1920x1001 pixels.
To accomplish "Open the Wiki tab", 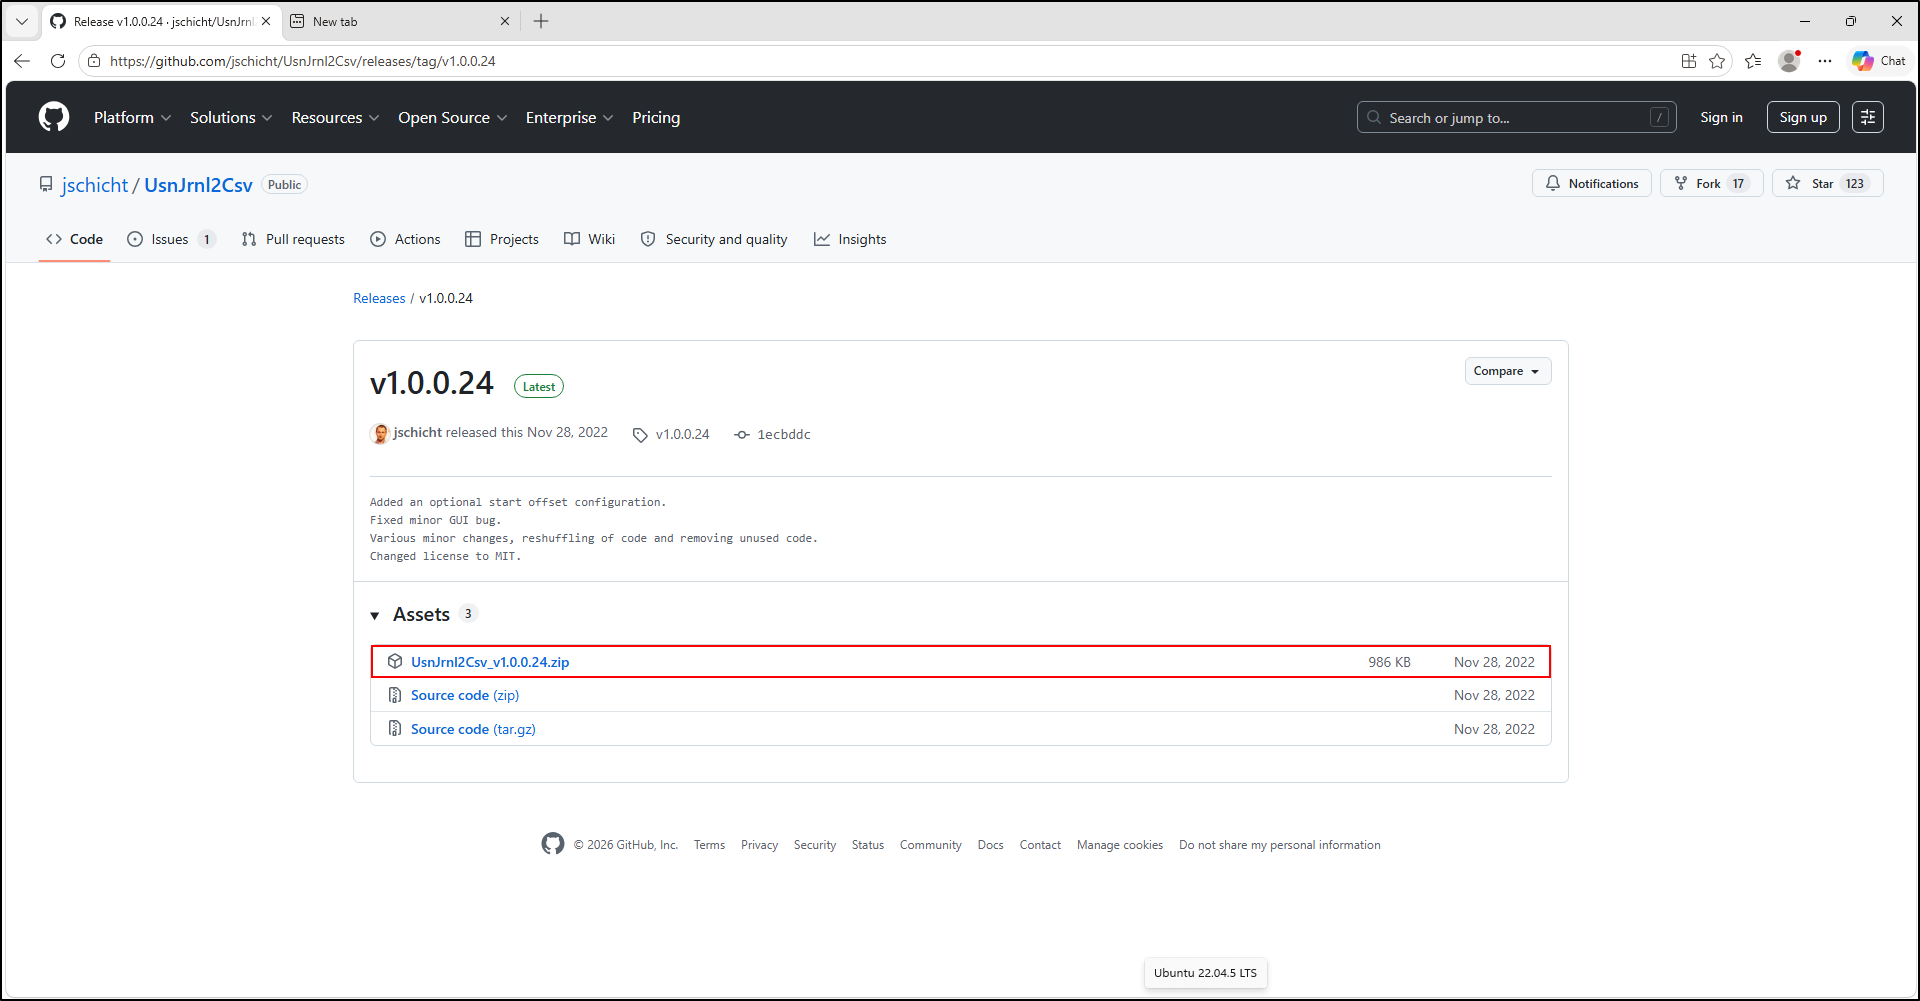I will (589, 239).
